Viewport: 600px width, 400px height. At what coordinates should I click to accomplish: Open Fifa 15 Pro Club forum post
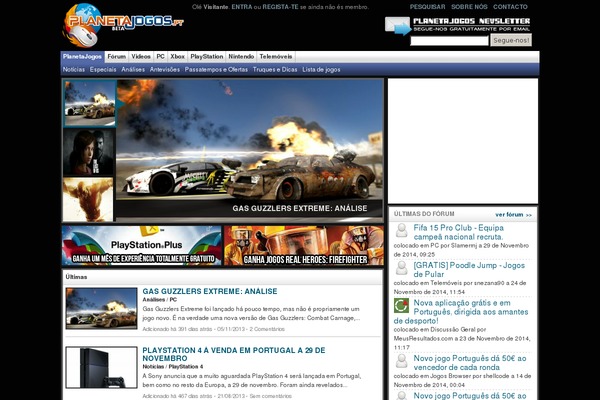pyautogui.click(x=458, y=232)
